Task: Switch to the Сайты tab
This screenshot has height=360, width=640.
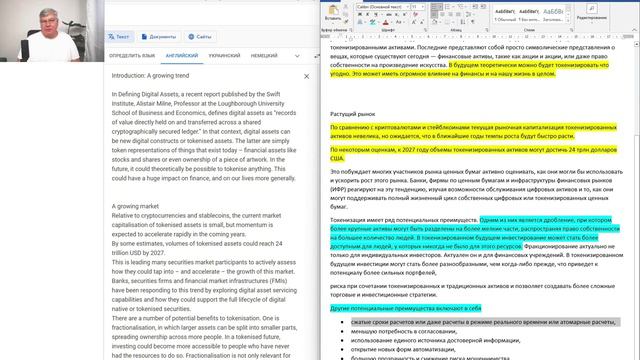Action: point(200,37)
